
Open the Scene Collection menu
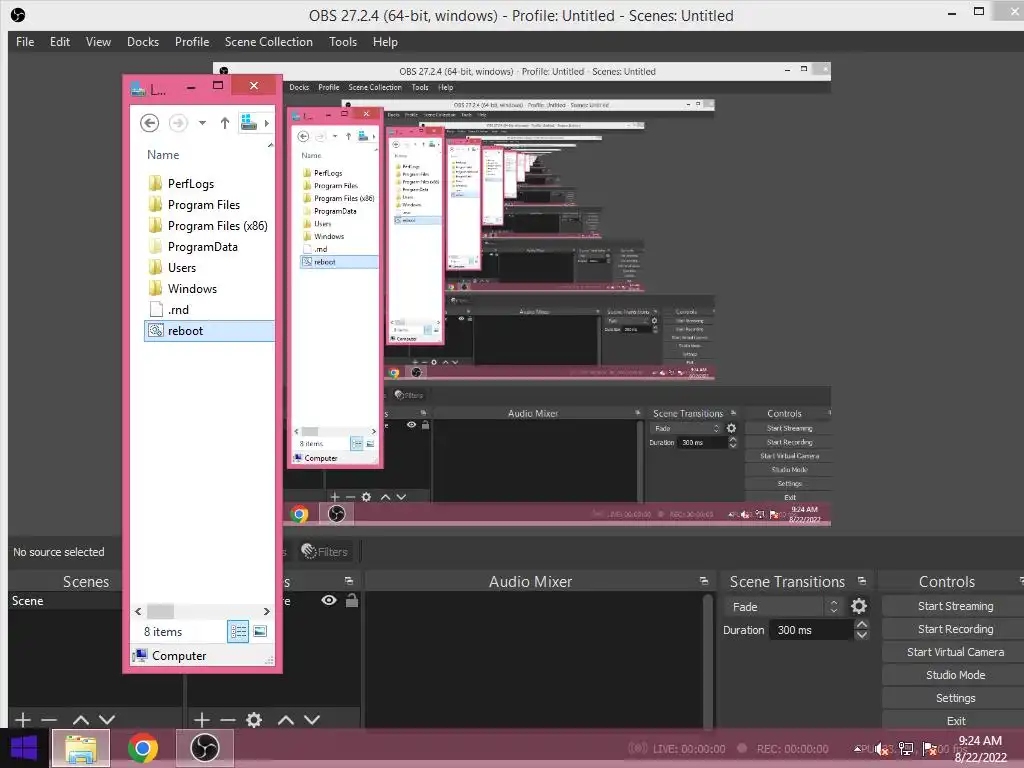(x=269, y=42)
